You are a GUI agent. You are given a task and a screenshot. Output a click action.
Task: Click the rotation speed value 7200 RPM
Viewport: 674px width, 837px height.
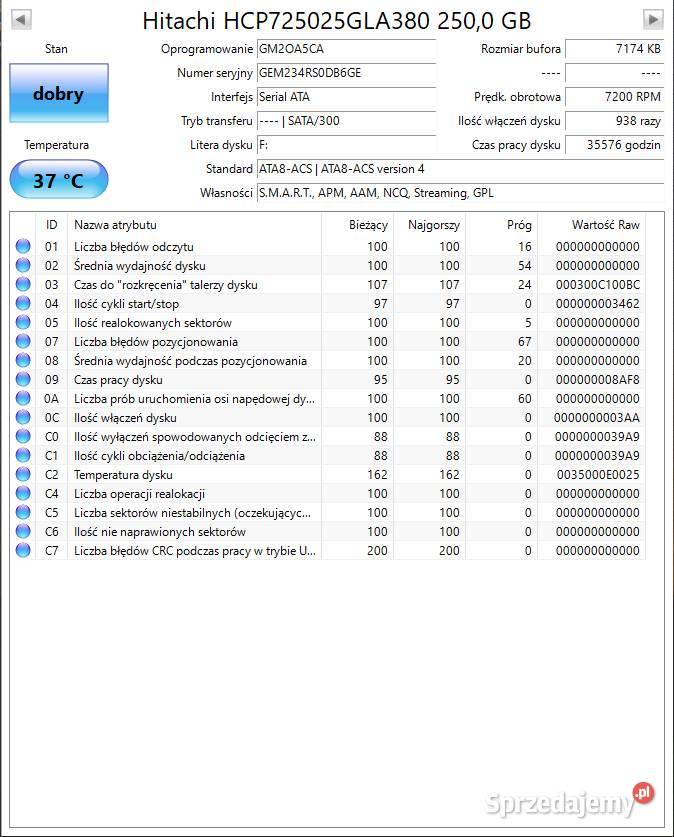click(x=614, y=97)
